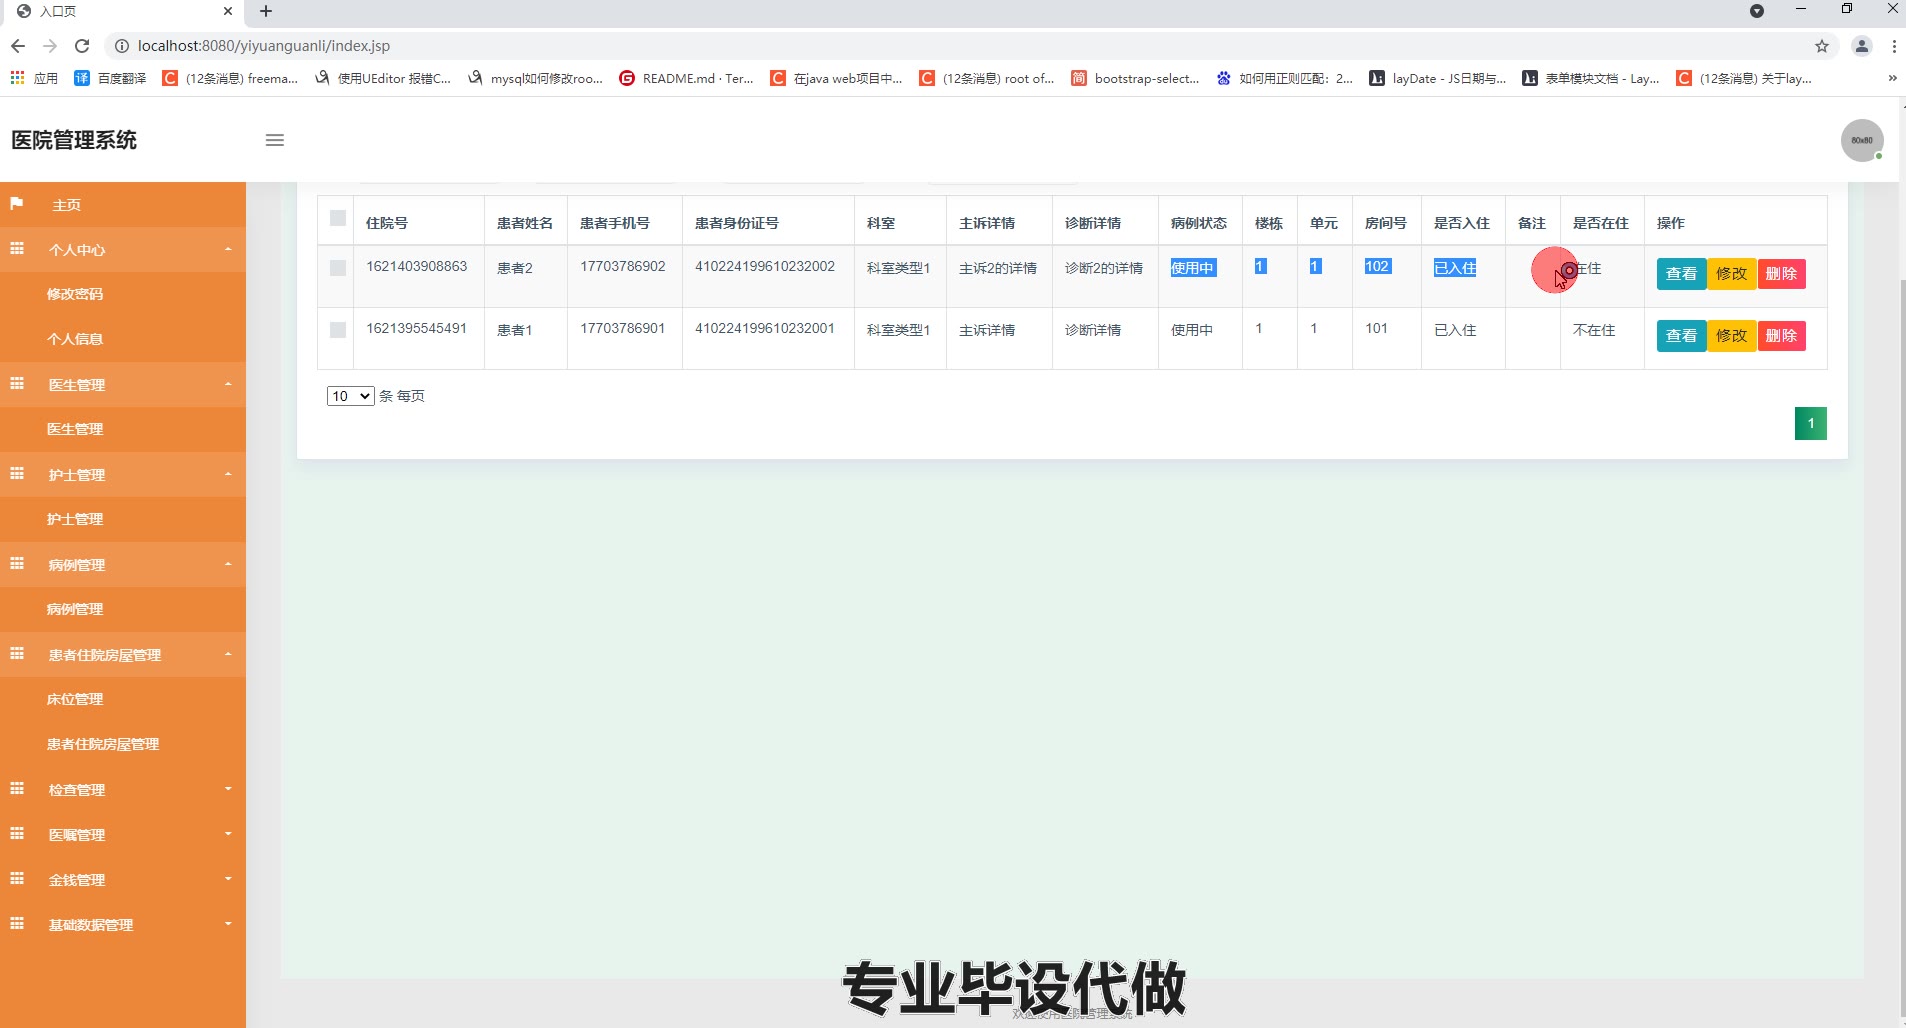Screen dimensions: 1906x1028
Task: Bookmark this page with the star icon
Action: coord(1822,46)
